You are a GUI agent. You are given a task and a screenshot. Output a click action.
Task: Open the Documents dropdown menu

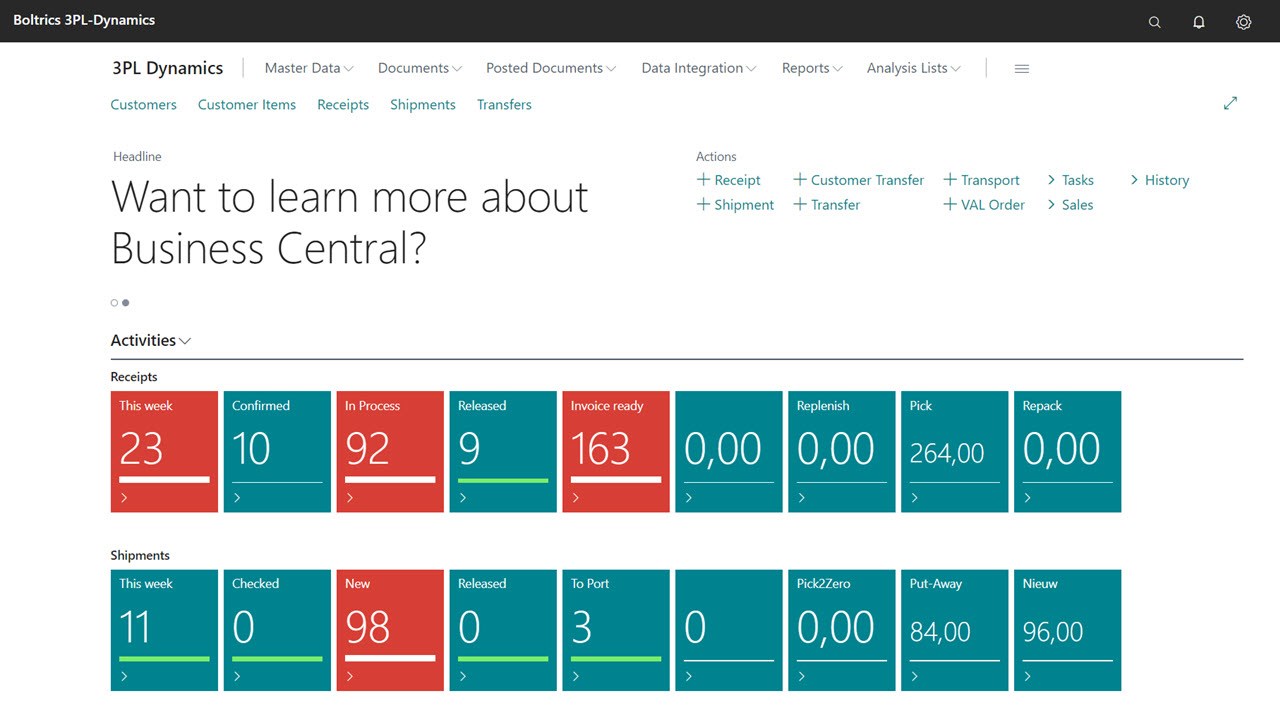[x=420, y=68]
